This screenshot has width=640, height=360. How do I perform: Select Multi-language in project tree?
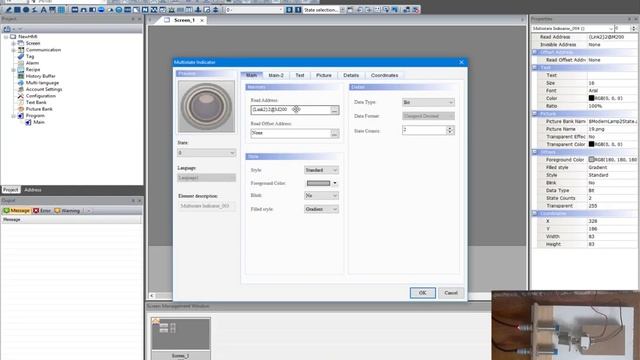pos(42,82)
